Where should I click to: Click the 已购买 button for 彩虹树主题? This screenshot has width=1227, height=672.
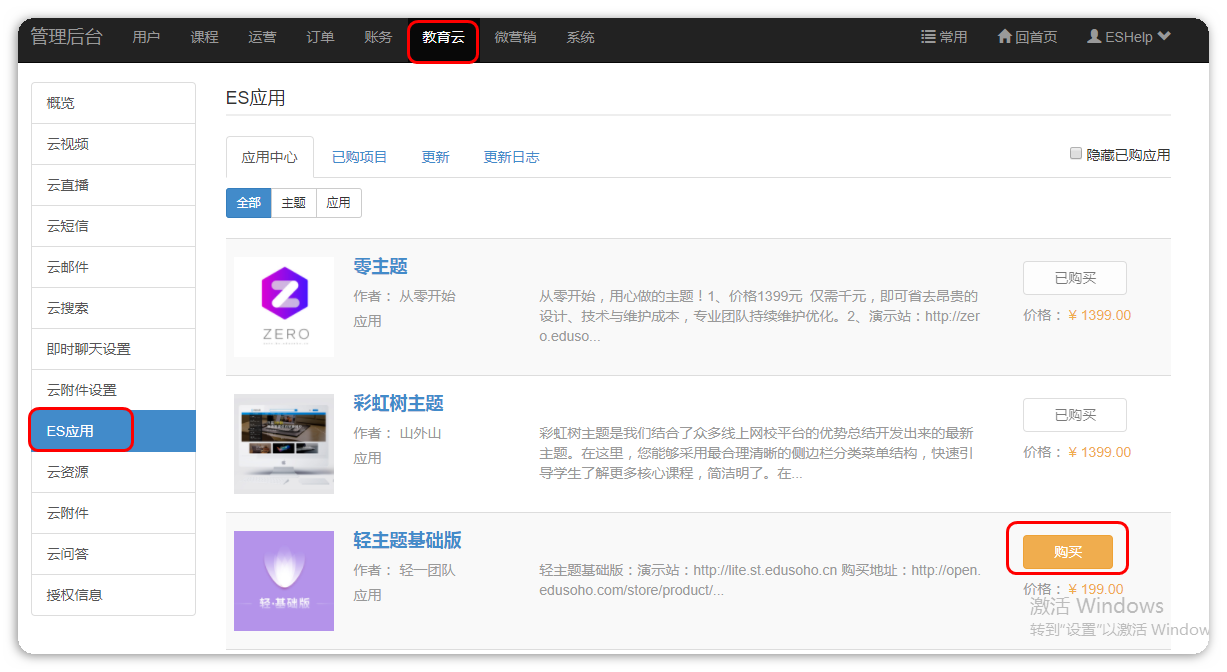point(1074,415)
